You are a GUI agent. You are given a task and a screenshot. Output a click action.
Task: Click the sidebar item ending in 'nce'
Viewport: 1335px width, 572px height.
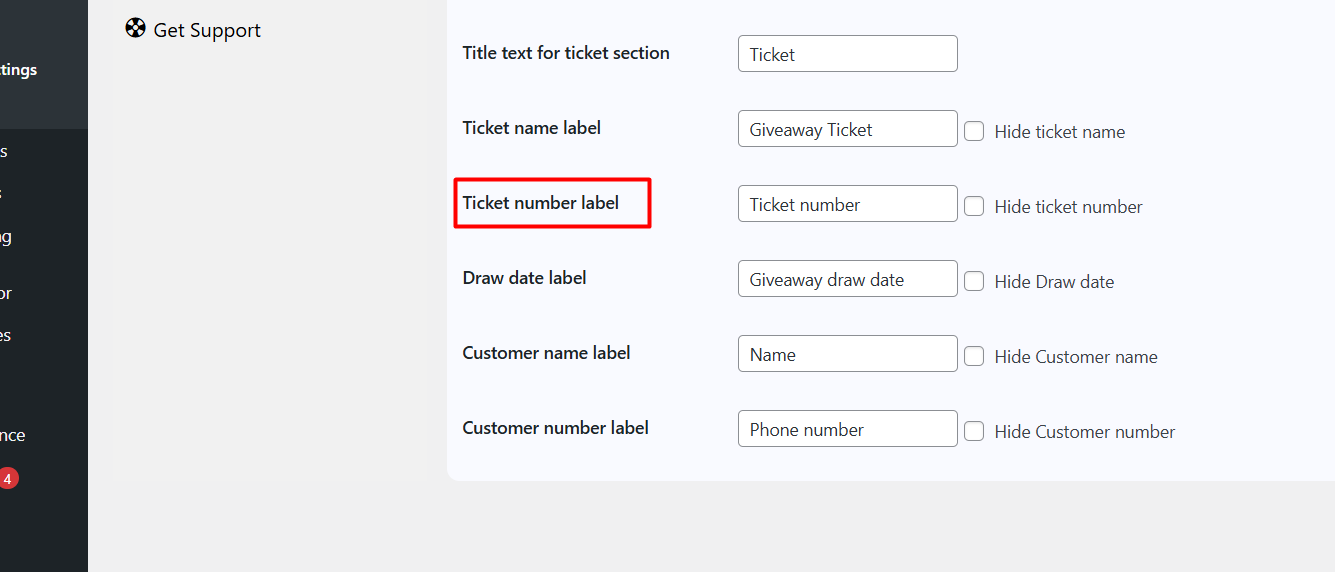13,435
